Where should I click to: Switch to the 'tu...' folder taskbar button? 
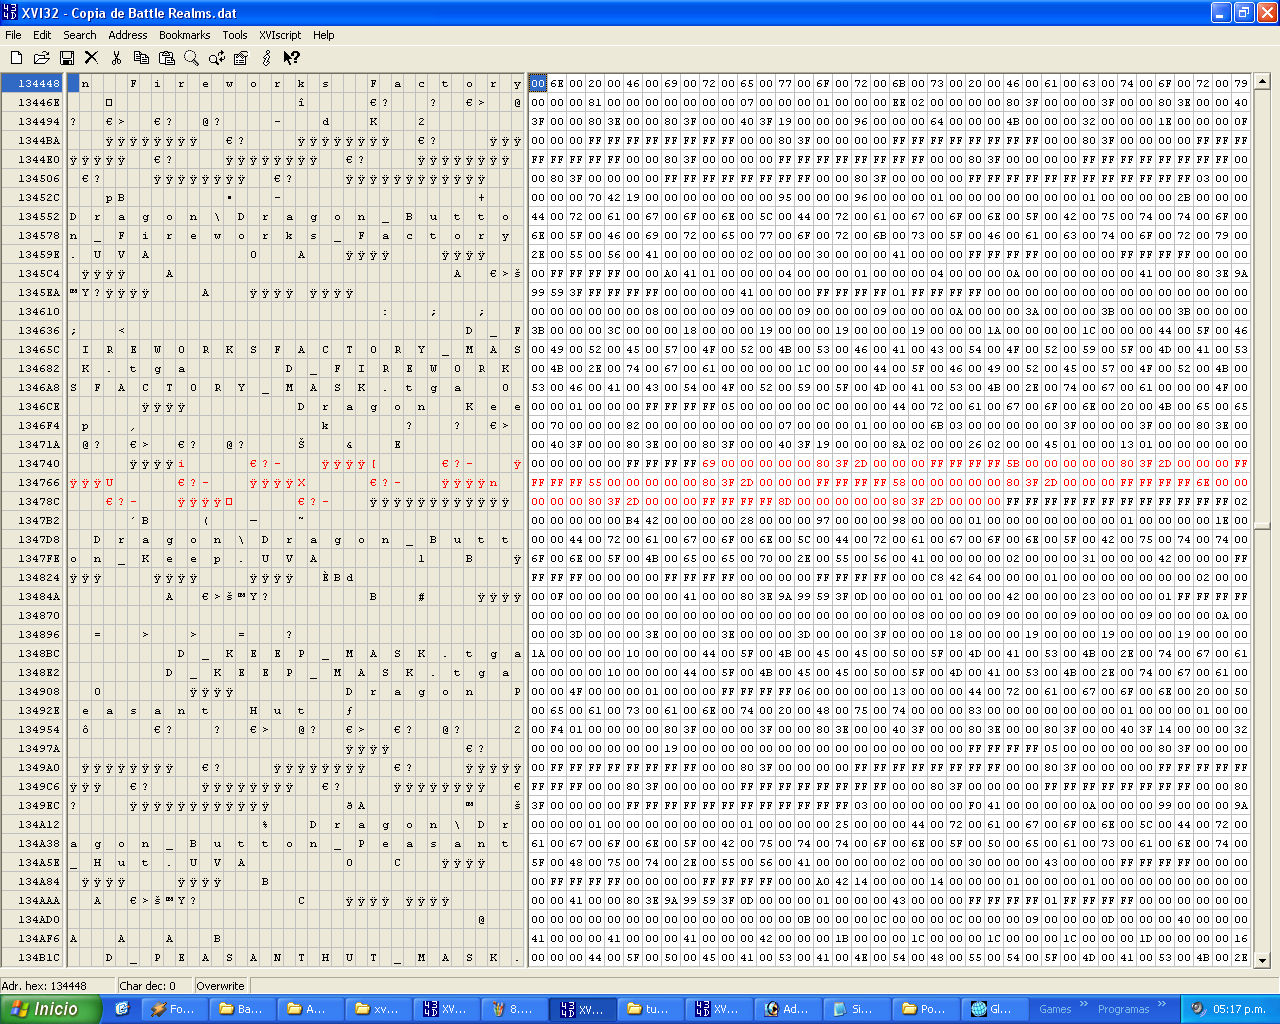650,1009
